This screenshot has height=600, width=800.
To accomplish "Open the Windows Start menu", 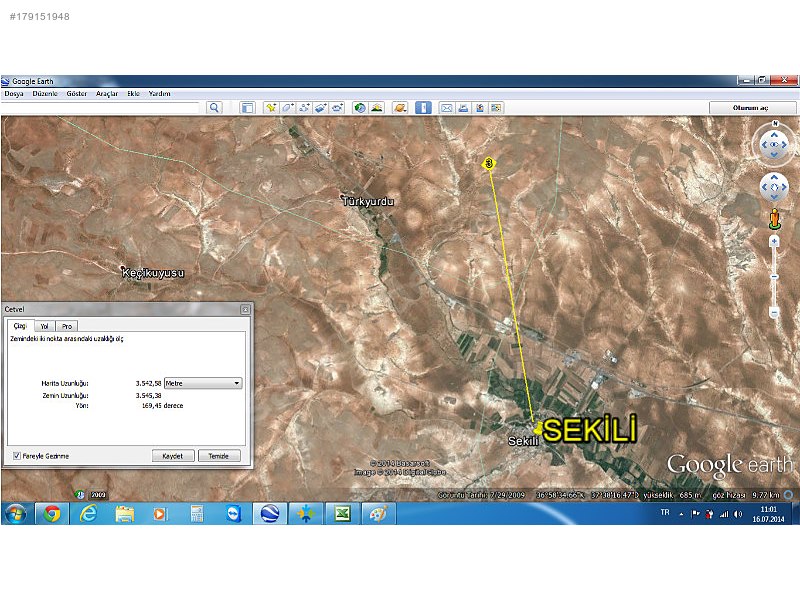I will coord(16,513).
